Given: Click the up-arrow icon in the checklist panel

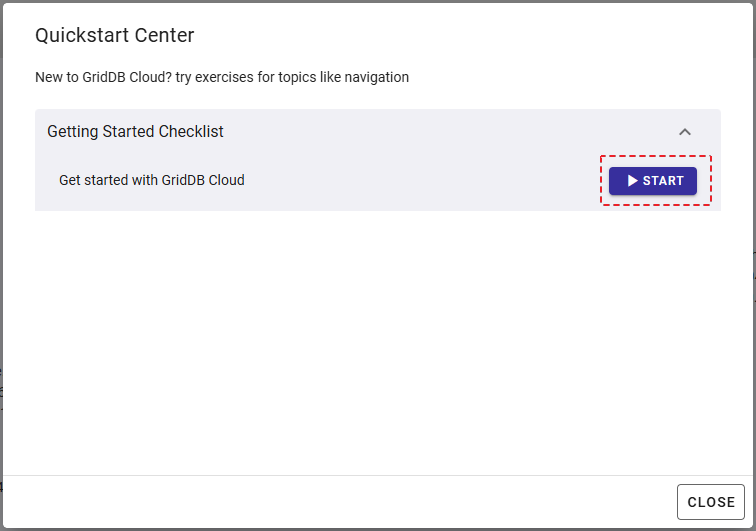Looking at the screenshot, I should pyautogui.click(x=685, y=131).
